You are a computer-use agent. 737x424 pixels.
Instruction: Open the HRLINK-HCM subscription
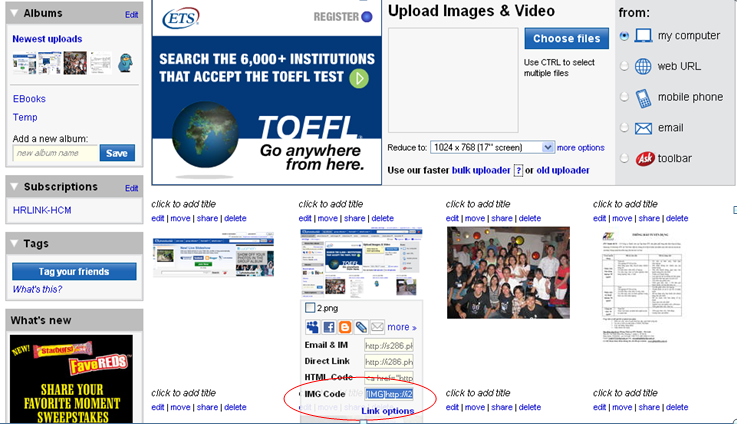coord(42,210)
